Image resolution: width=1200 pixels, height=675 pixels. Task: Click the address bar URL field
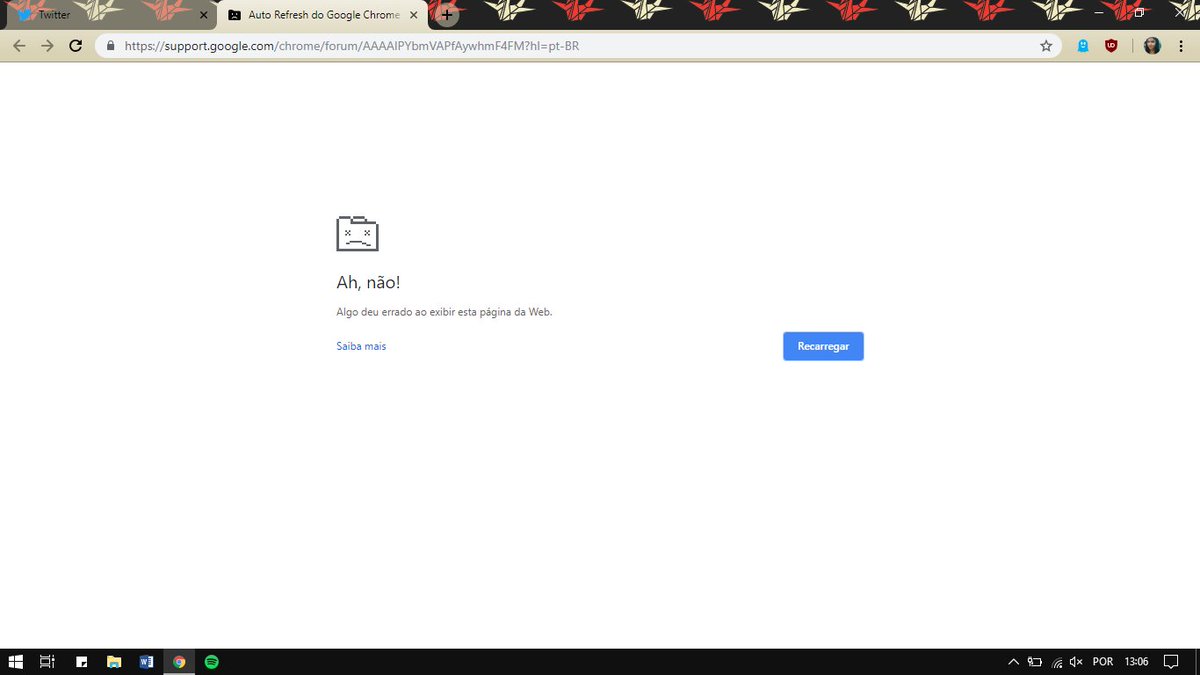pos(580,46)
